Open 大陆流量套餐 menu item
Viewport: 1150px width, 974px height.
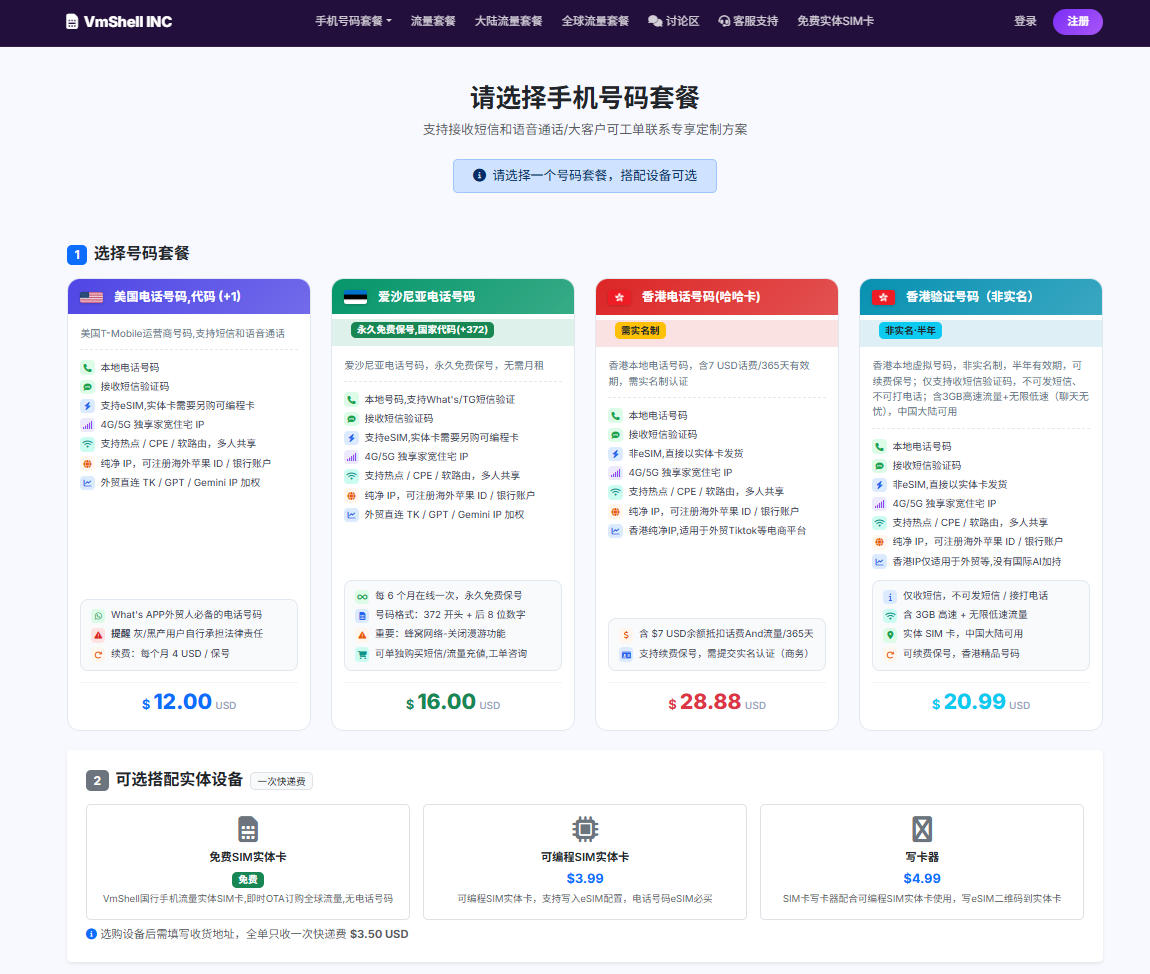(x=508, y=21)
